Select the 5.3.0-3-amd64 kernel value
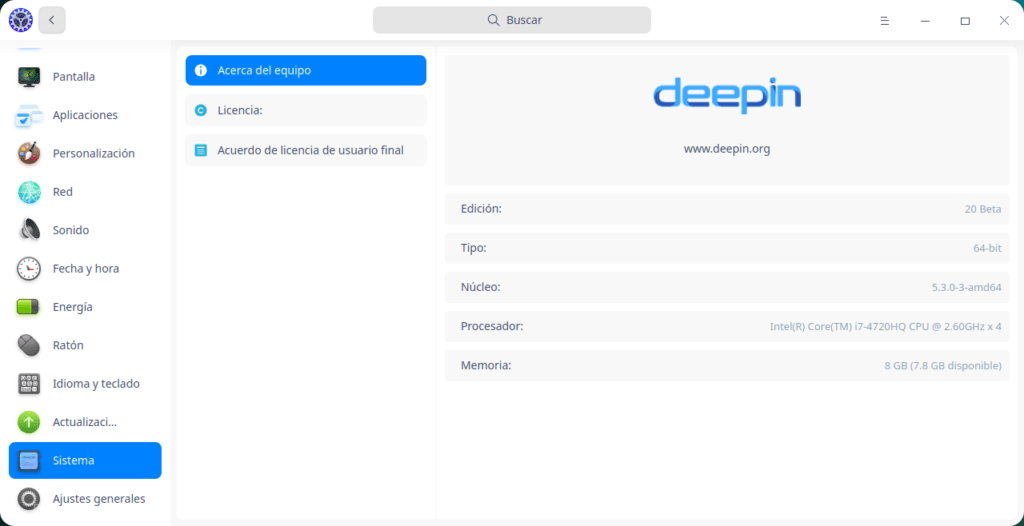This screenshot has width=1024, height=526. [967, 288]
